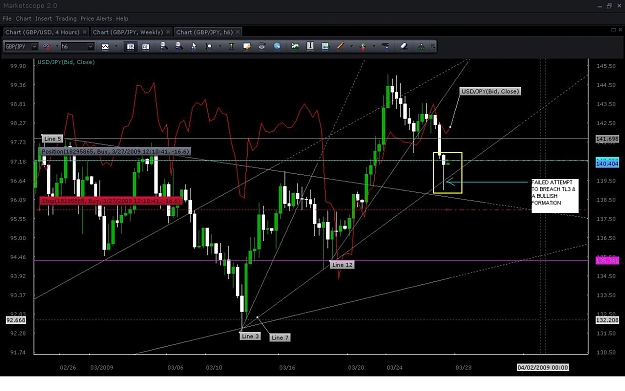Click the 92.668 left axis label
The height and width of the screenshot is (391, 625).
[x=16, y=320]
